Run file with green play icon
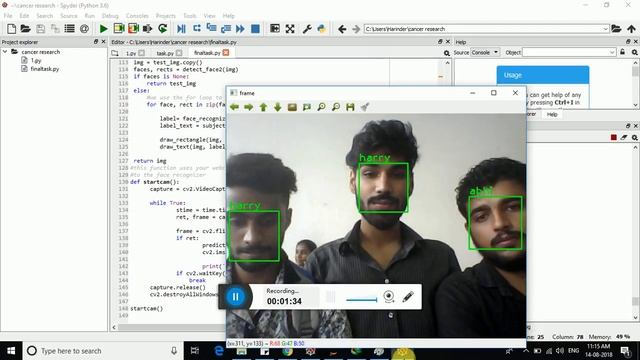640x360 pixels. pos(103,29)
